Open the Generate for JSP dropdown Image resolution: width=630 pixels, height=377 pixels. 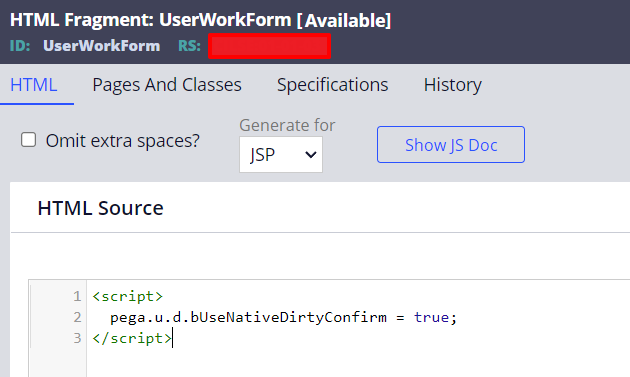point(281,155)
